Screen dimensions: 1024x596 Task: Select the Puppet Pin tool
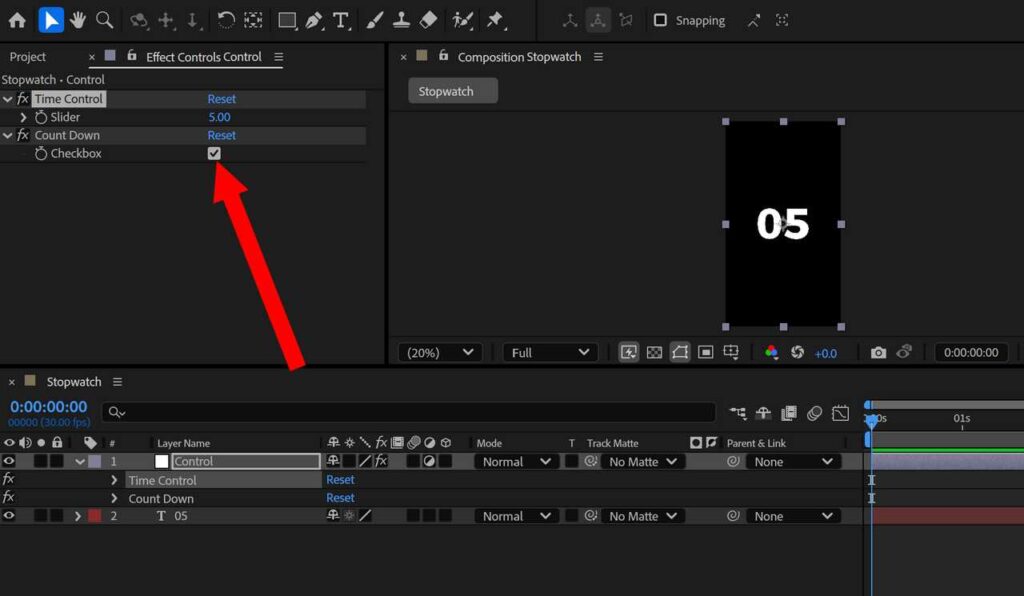[496, 20]
